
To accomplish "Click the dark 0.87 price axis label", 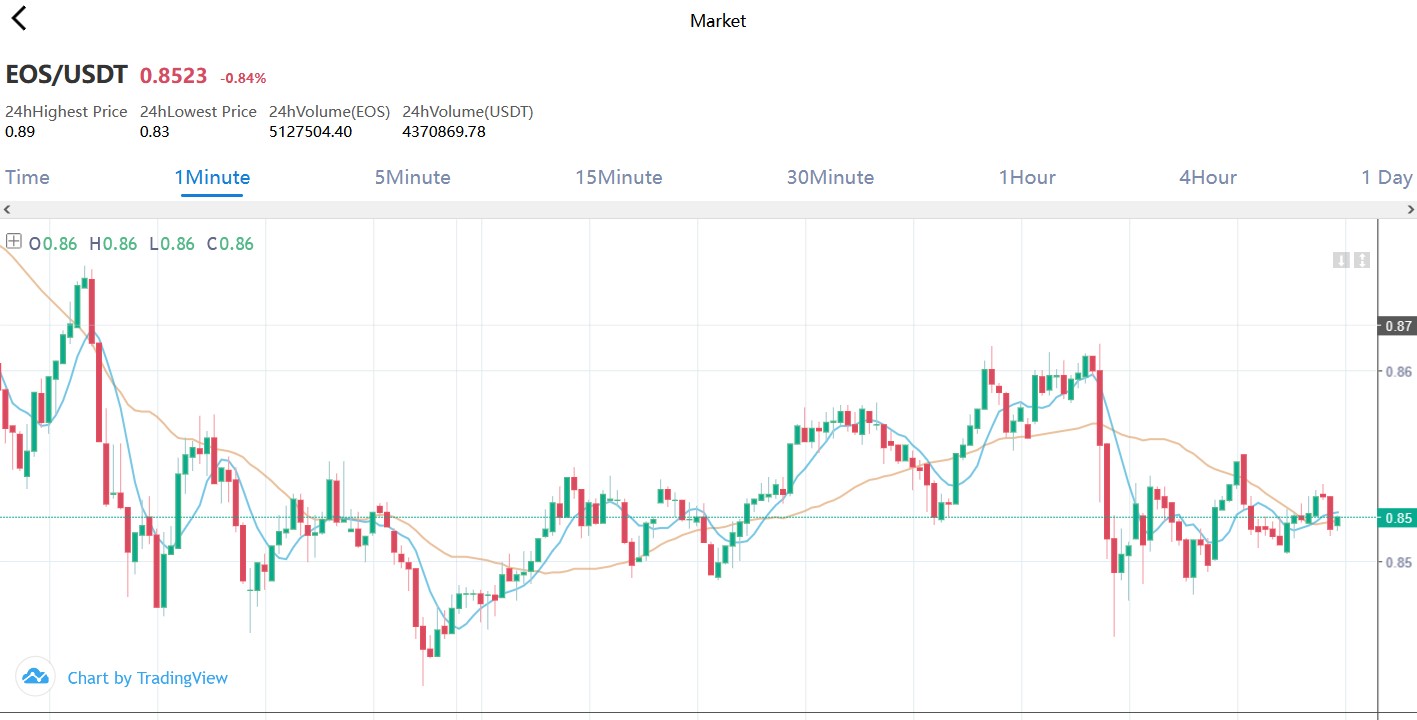I will pyautogui.click(x=1397, y=326).
